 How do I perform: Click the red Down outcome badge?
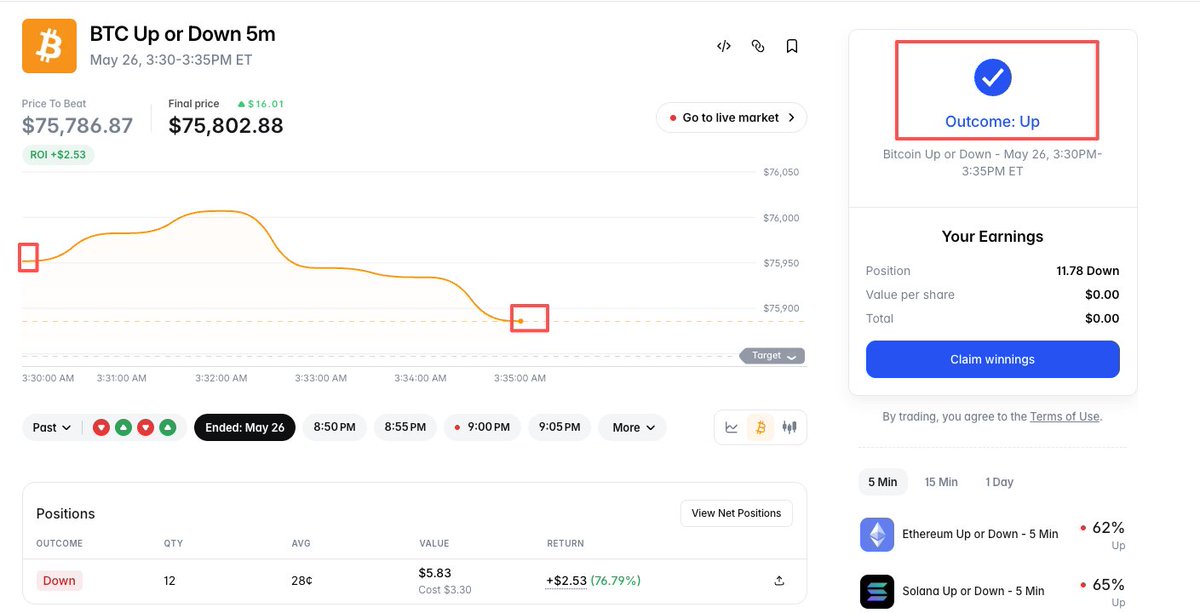click(x=59, y=580)
